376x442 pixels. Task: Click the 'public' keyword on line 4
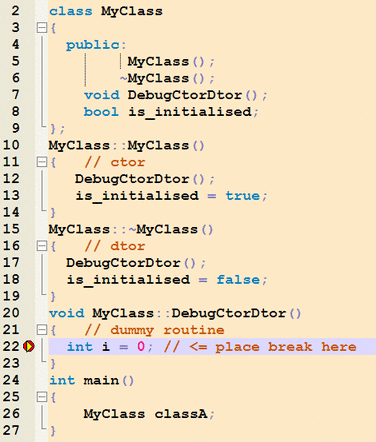coord(93,45)
